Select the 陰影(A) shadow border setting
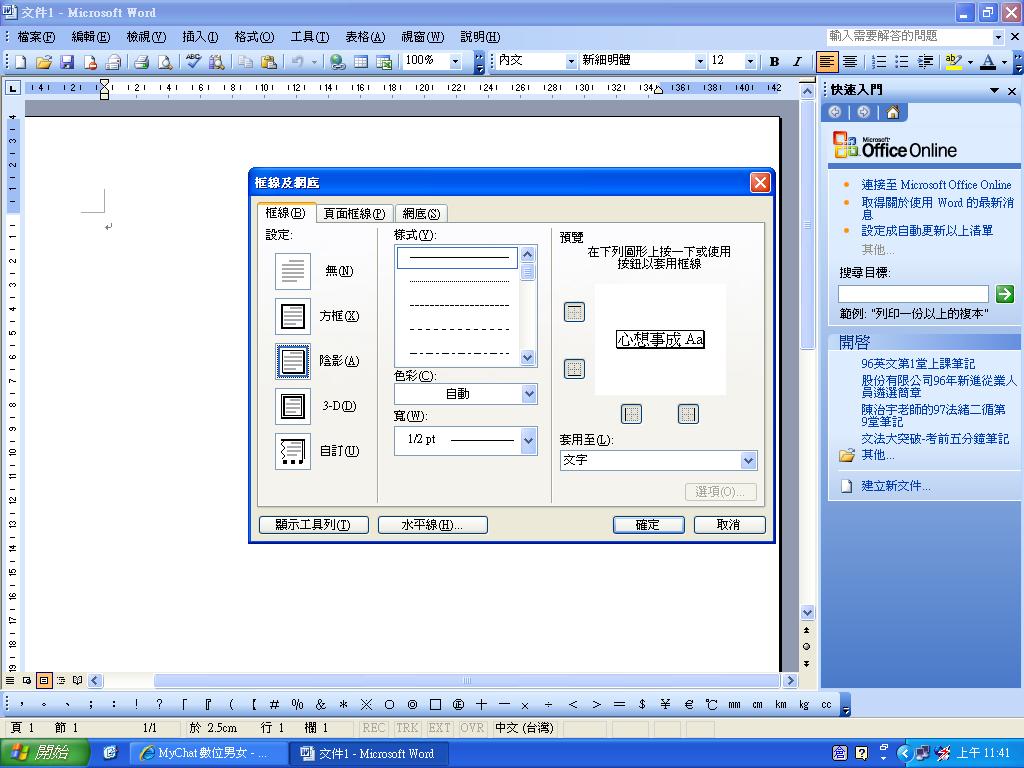The height and width of the screenshot is (768, 1024). point(293,360)
